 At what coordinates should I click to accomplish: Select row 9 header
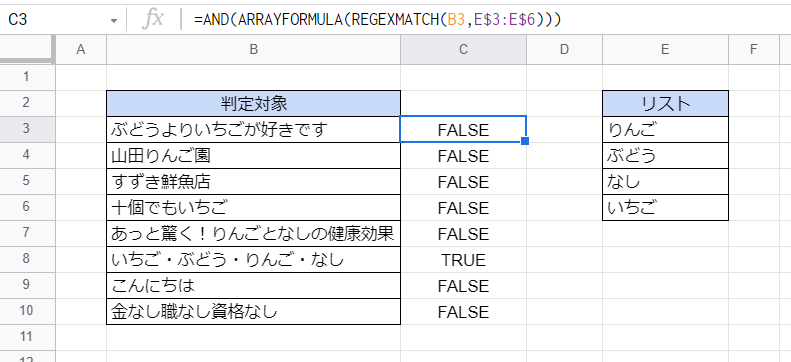(27, 285)
